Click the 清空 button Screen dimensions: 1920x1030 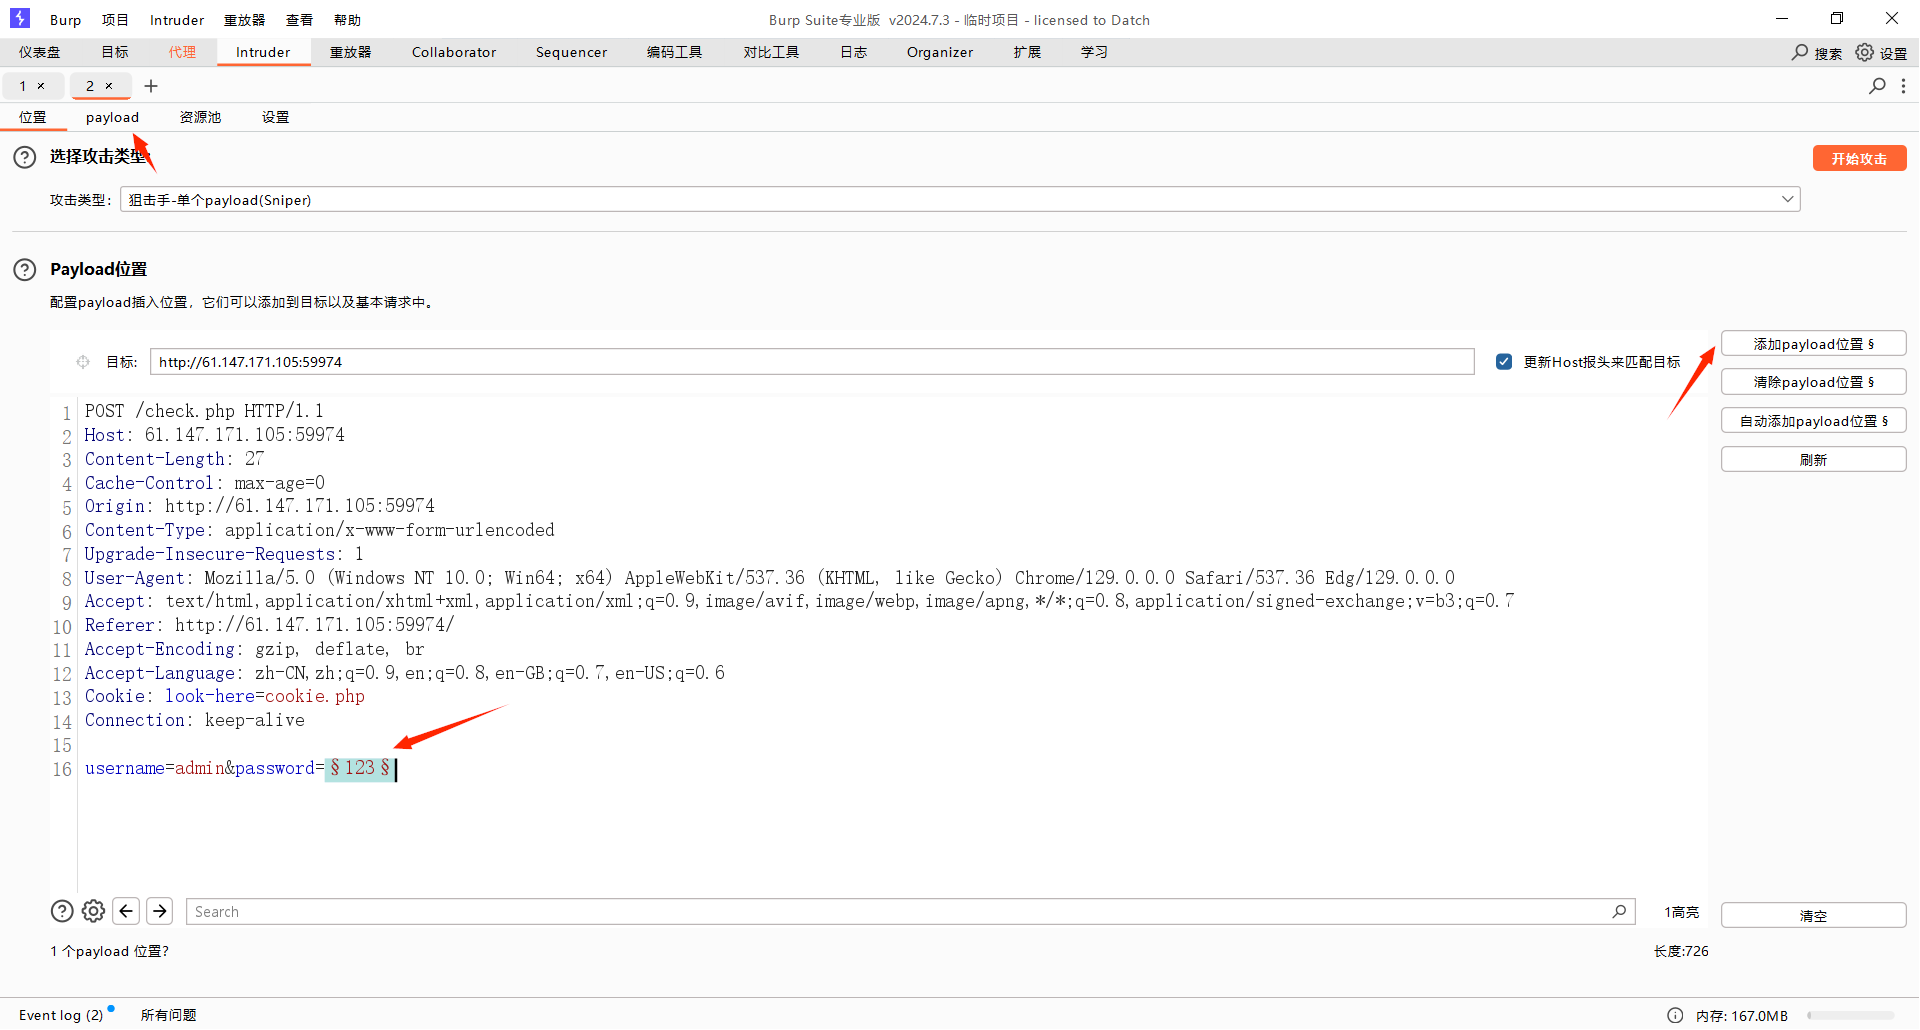click(1813, 915)
